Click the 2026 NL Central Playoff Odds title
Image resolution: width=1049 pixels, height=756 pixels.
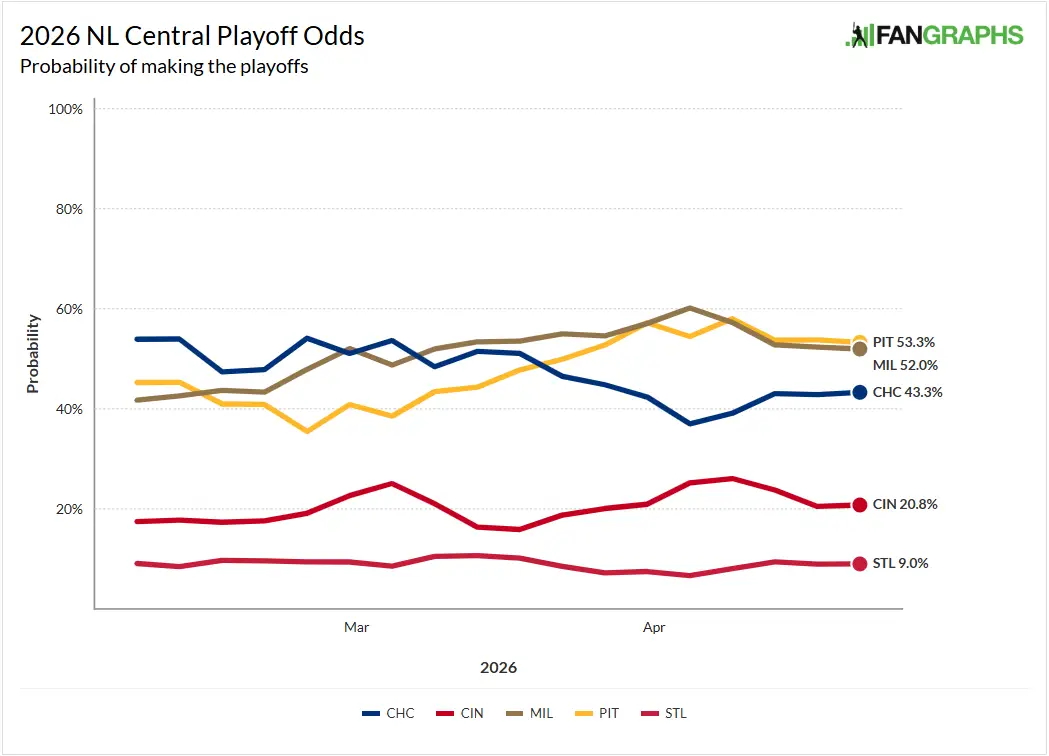pyautogui.click(x=192, y=37)
